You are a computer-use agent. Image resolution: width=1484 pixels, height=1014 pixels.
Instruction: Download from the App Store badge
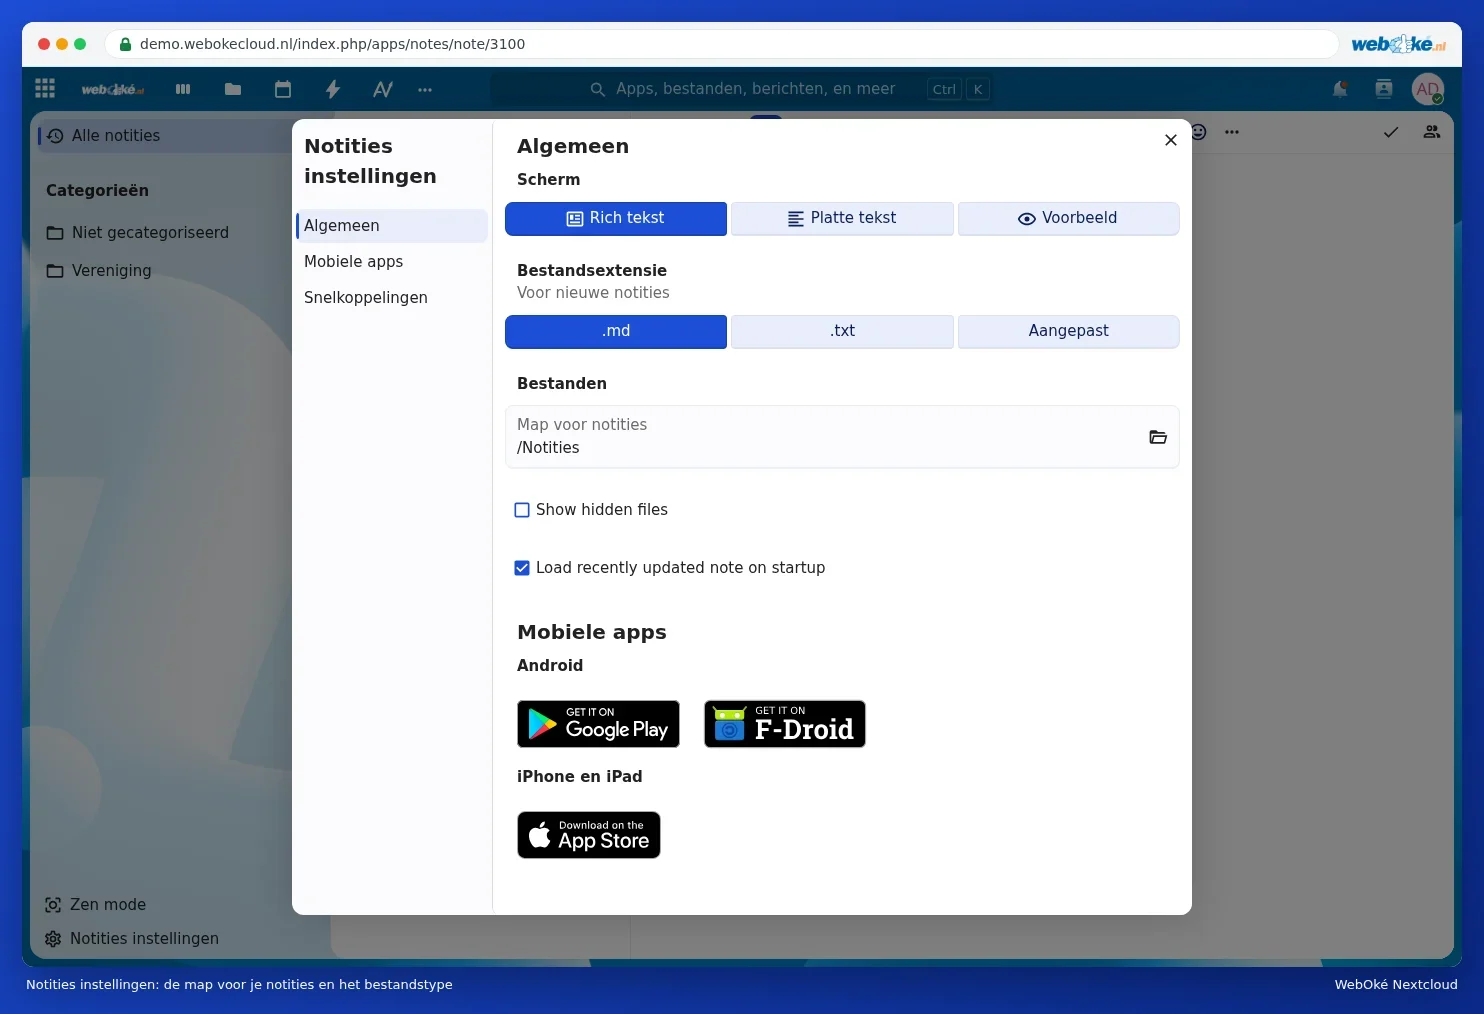pos(589,835)
